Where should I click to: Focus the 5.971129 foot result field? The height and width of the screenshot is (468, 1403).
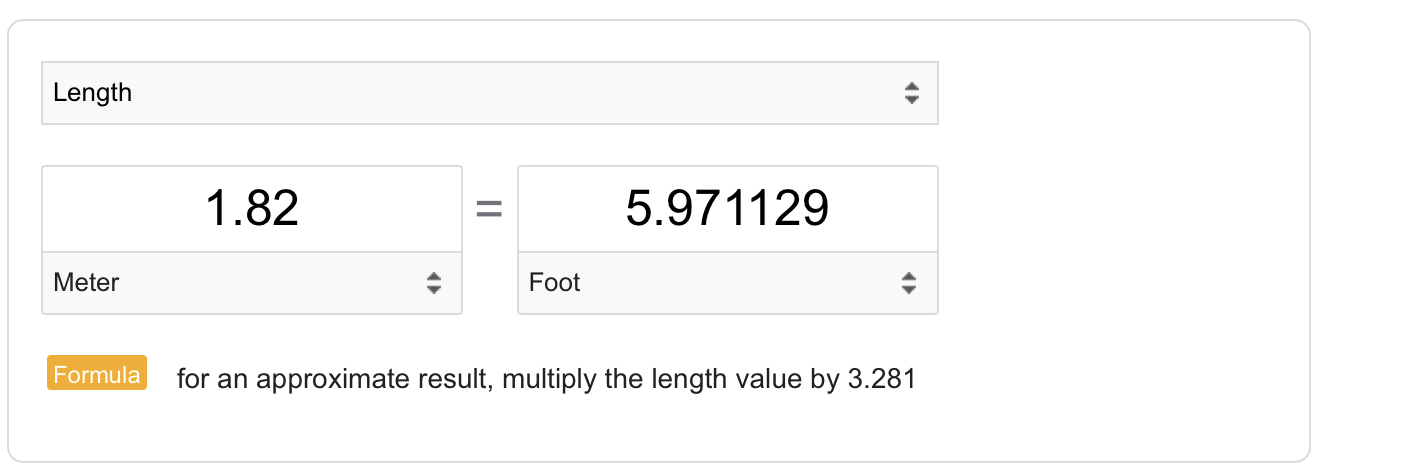coord(728,209)
